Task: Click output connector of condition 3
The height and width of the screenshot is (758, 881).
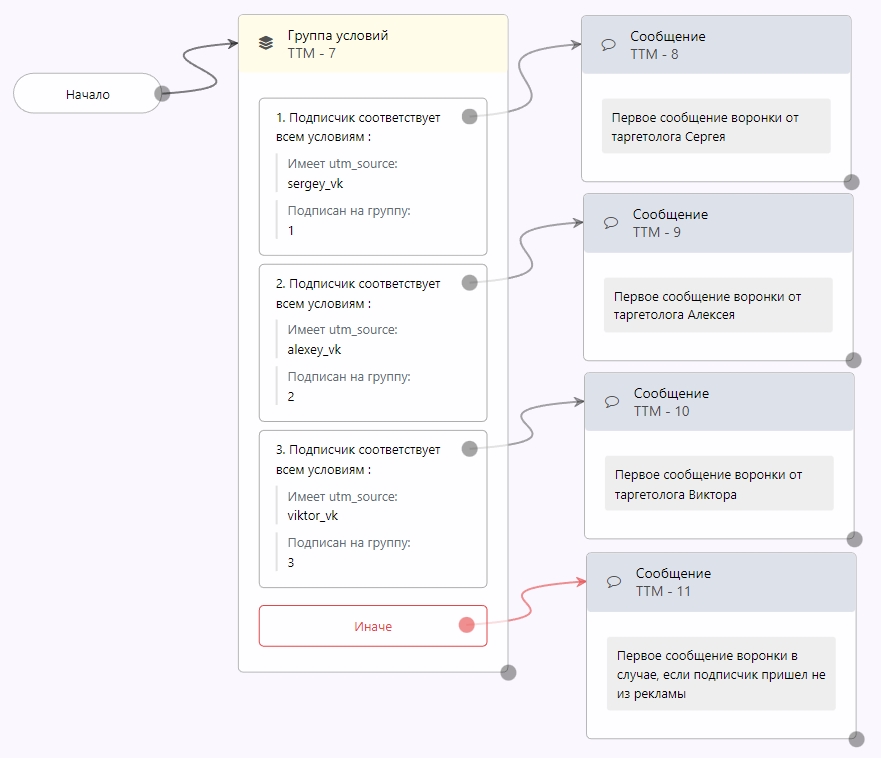Action: click(469, 449)
